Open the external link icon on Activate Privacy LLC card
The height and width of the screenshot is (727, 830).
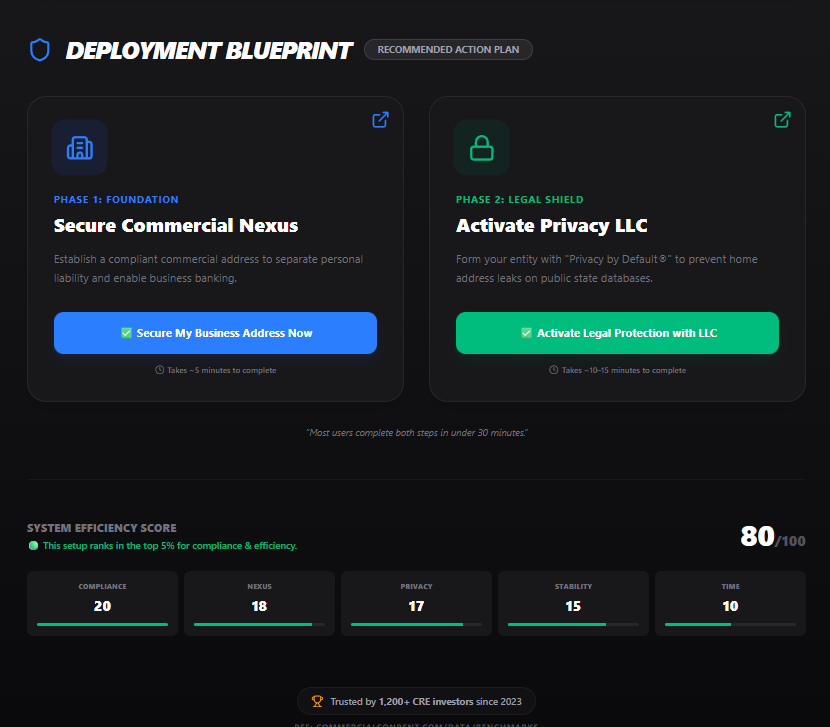click(782, 119)
